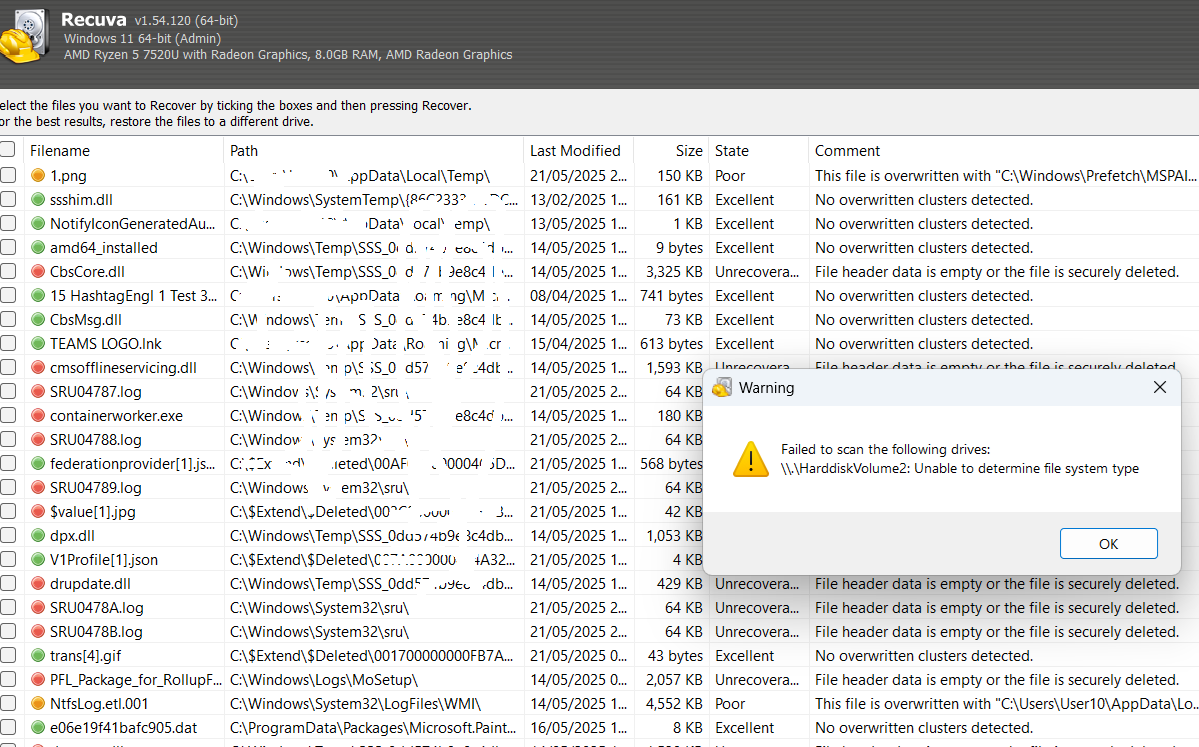Viewport: 1199px width, 747px height.
Task: Click the red status dot of SRU0478A.log
Action: pyautogui.click(x=37, y=607)
